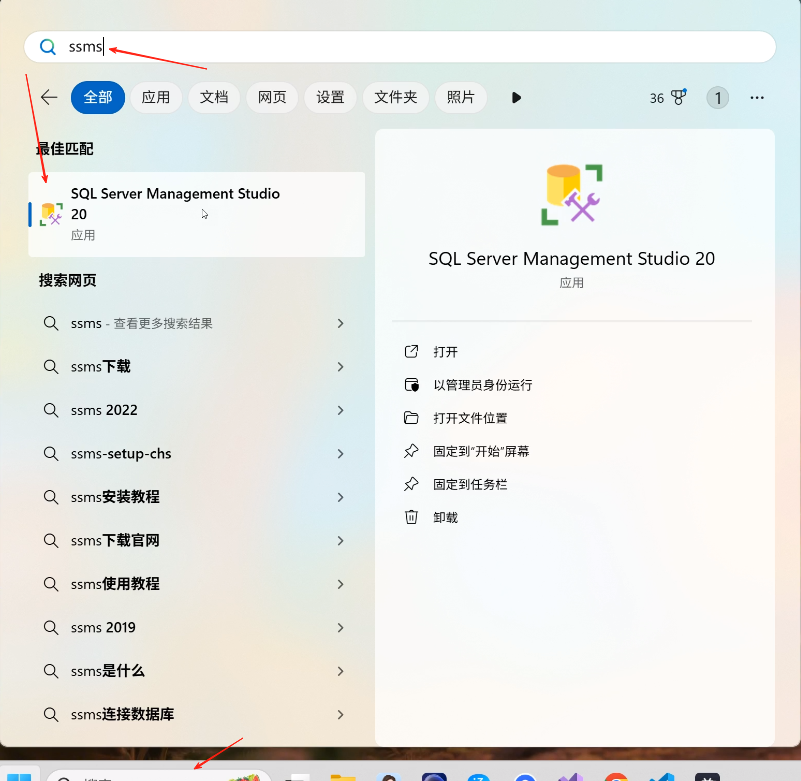Expand the chevron beside 'ssms连接数据库'
801x781 pixels.
pos(340,714)
